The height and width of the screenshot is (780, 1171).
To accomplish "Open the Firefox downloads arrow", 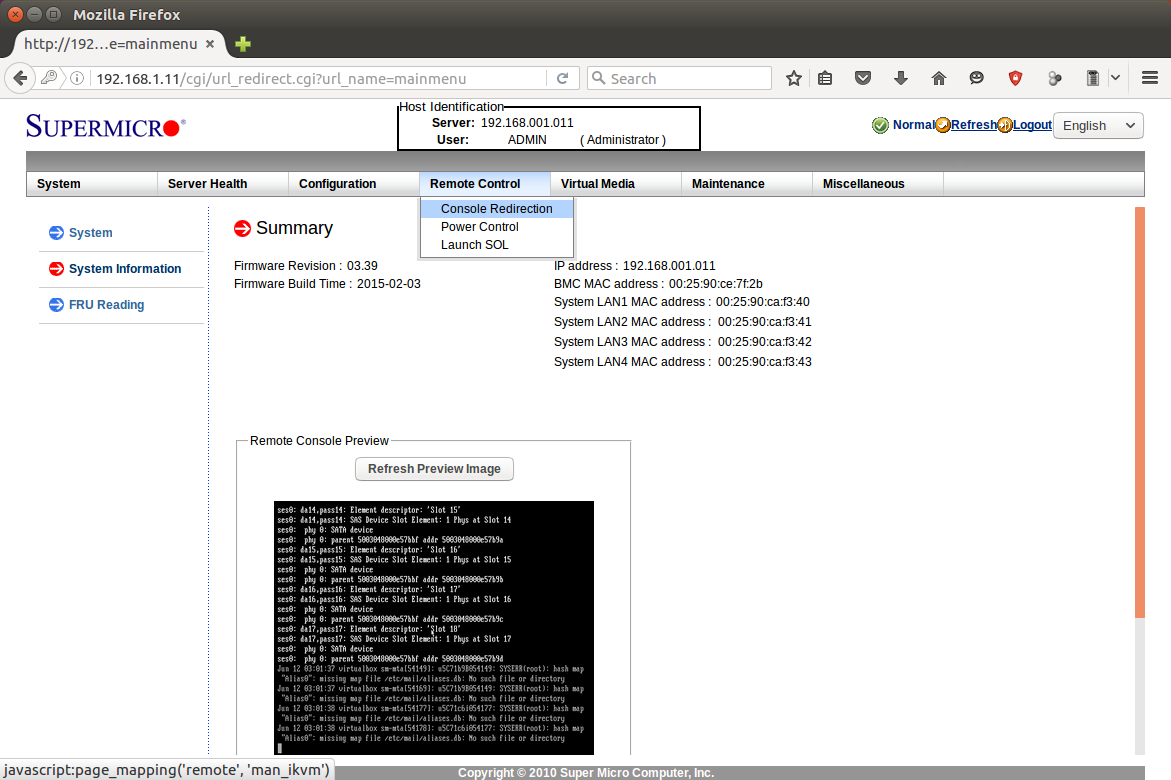I will pyautogui.click(x=900, y=78).
